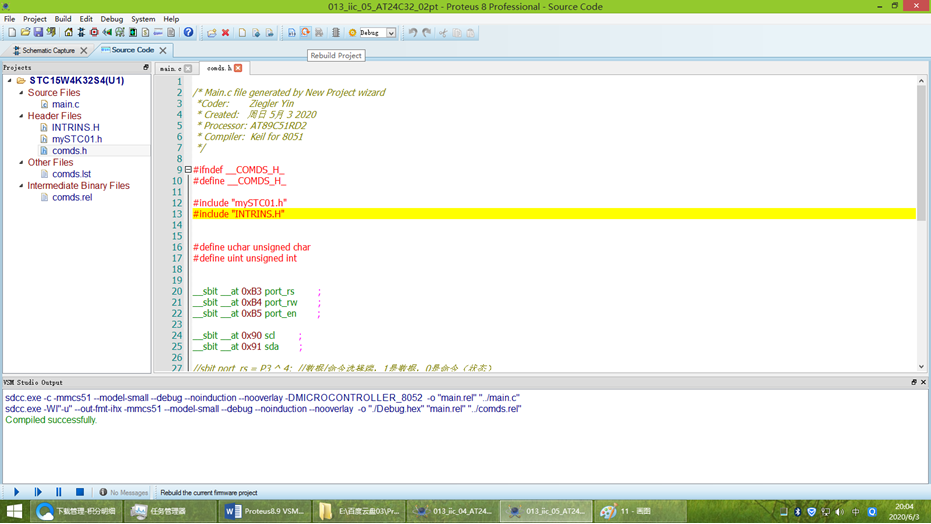Viewport: 931px width, 524px height.
Task: Open the Edit menu
Action: pos(86,19)
